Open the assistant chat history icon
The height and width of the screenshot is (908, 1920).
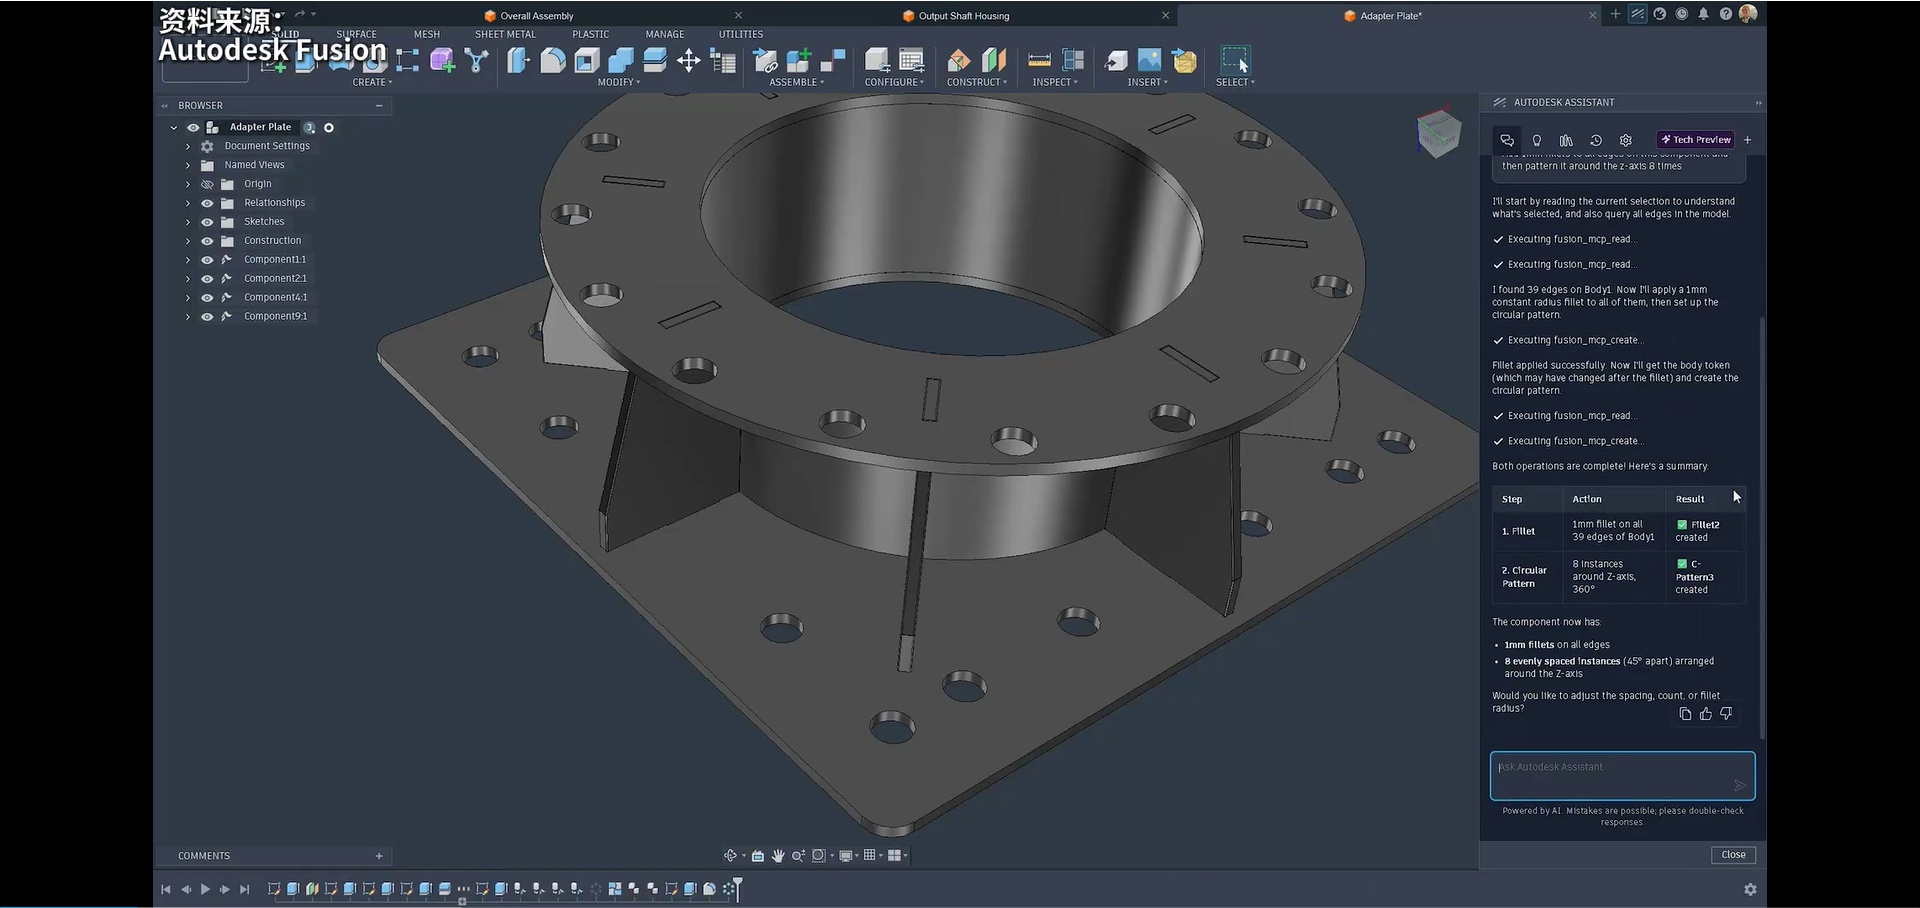pyautogui.click(x=1596, y=140)
